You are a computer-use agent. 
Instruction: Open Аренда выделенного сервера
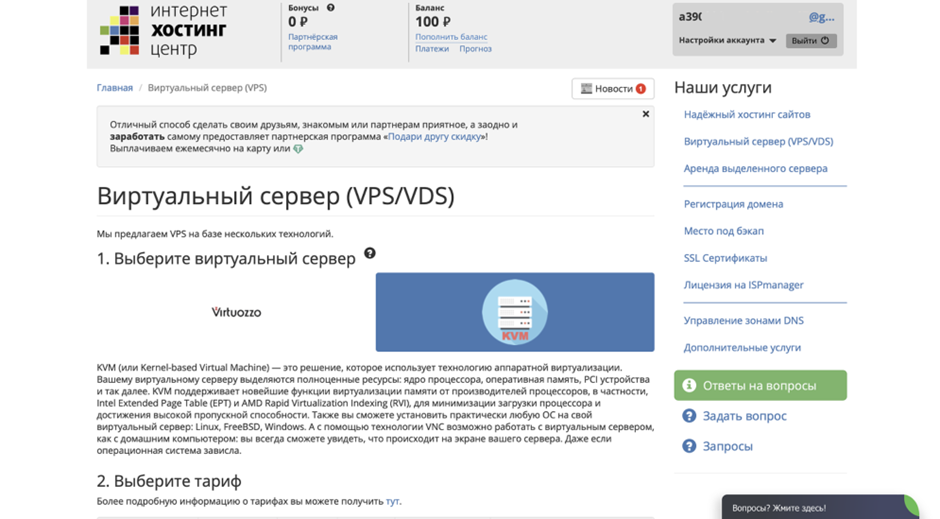(x=755, y=168)
